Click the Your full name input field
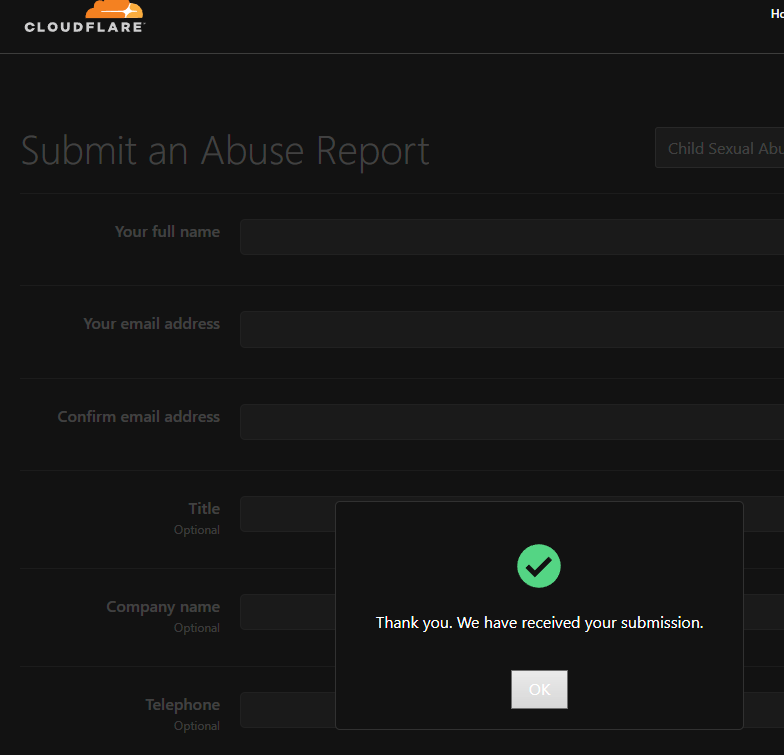Viewport: 784px width, 755px height. tap(512, 236)
